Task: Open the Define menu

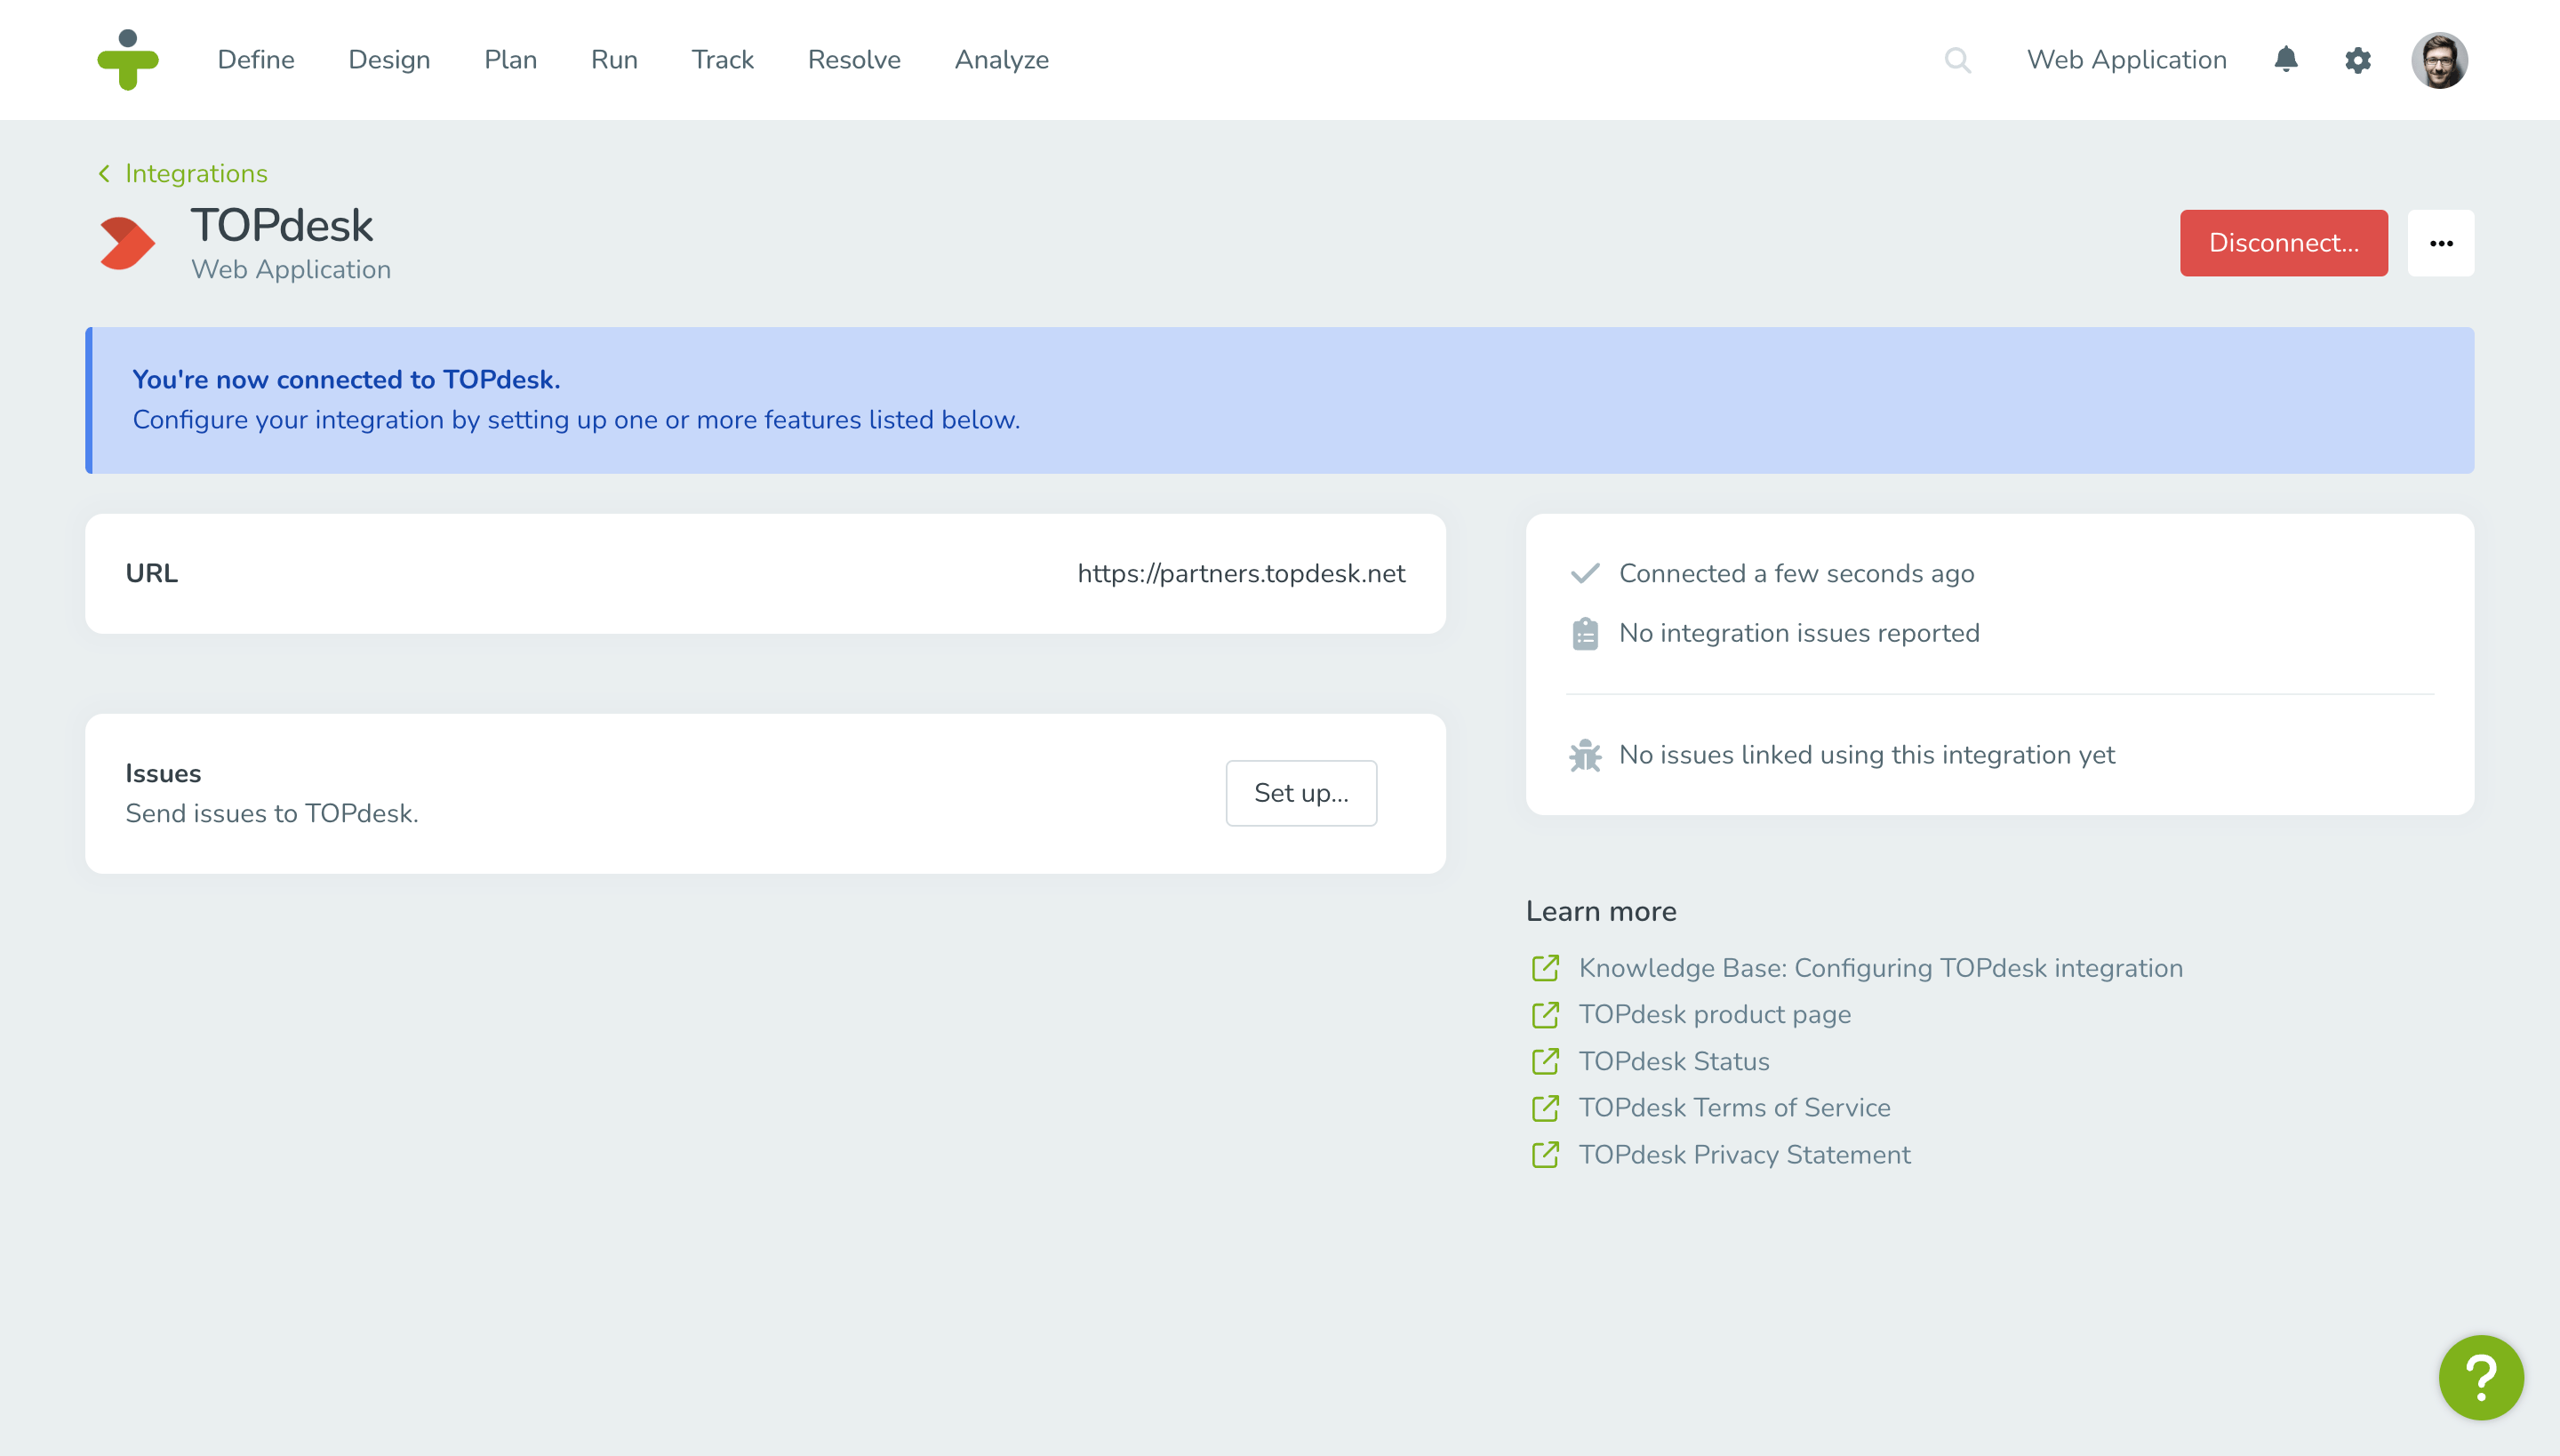Action: point(256,60)
